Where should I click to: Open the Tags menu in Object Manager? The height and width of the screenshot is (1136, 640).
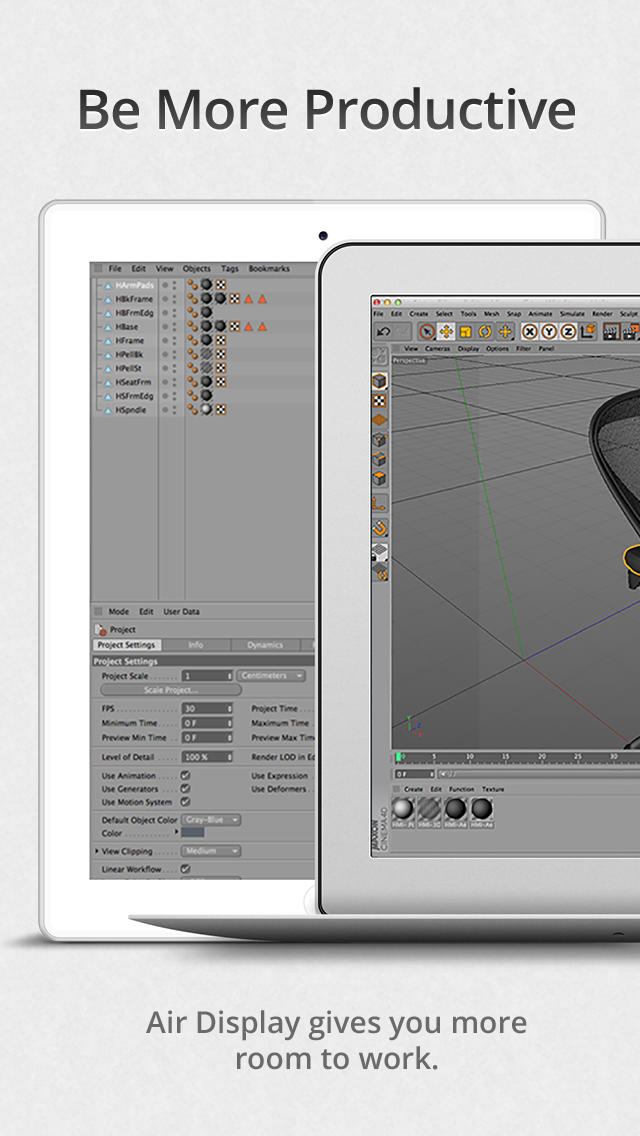pyautogui.click(x=230, y=269)
